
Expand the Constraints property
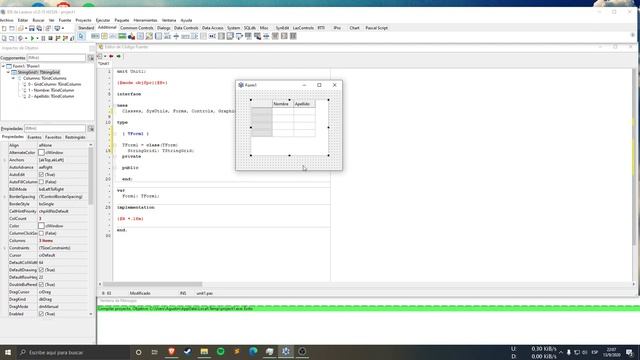pos(5,248)
